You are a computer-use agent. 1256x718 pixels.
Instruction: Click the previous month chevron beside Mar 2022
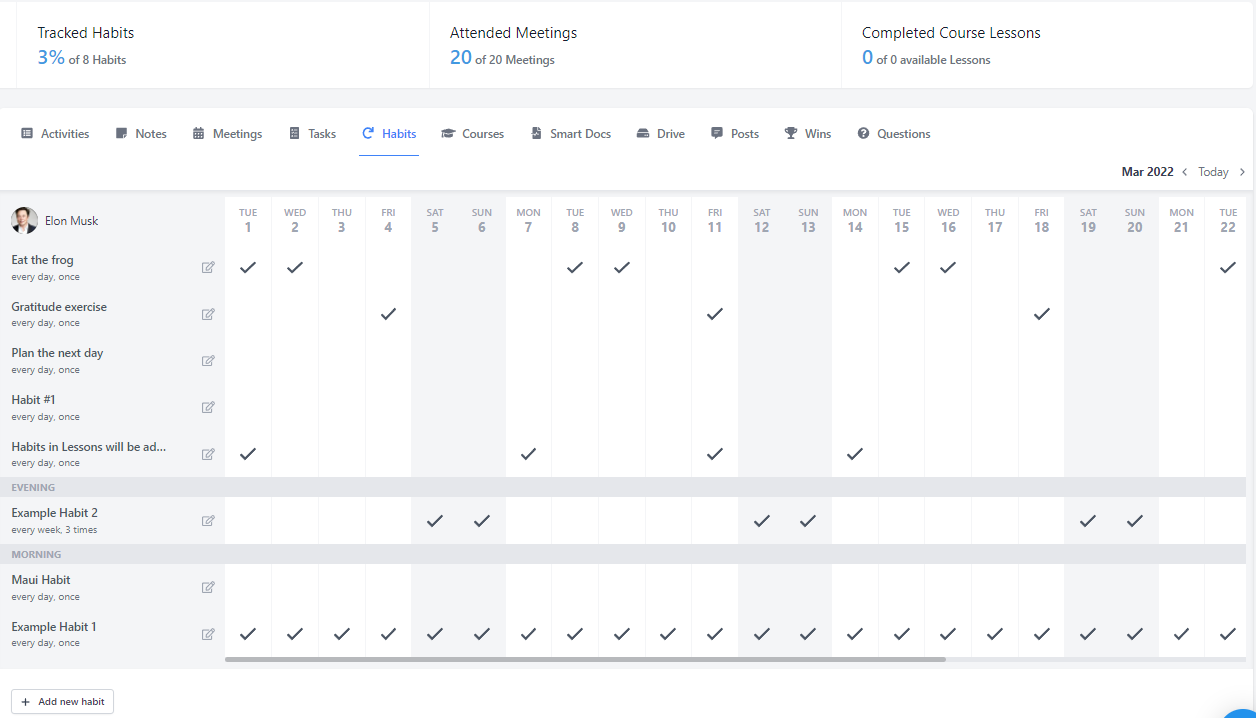[x=1185, y=171]
